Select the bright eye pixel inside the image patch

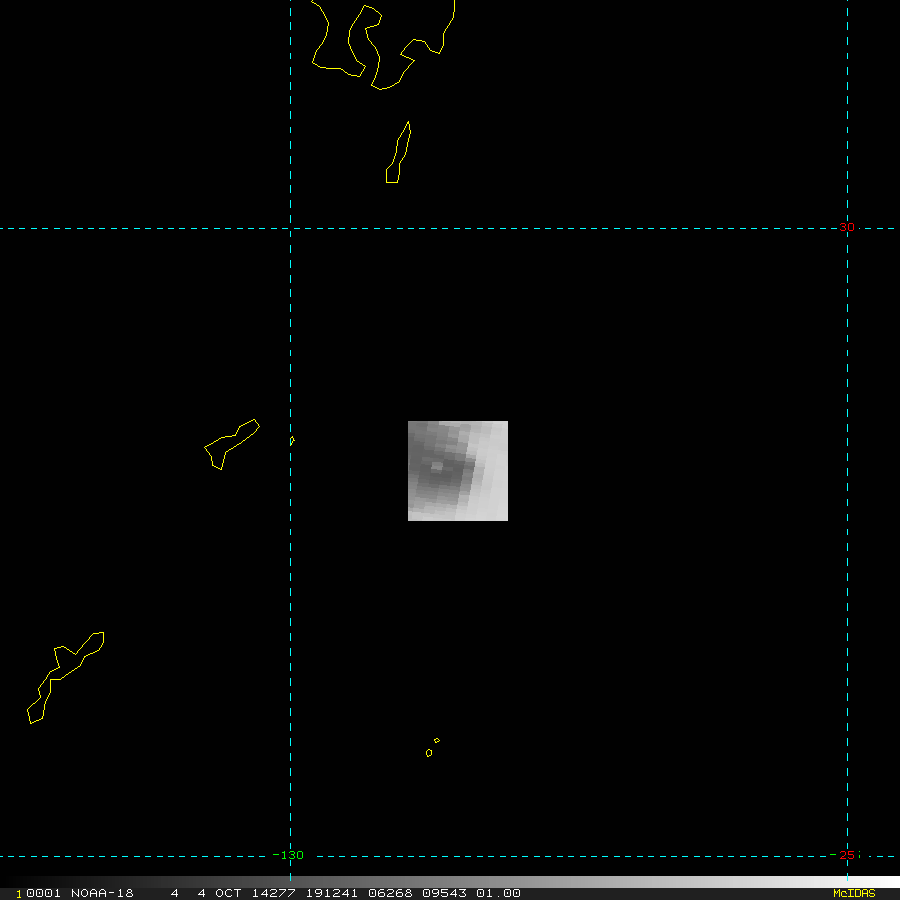437,465
